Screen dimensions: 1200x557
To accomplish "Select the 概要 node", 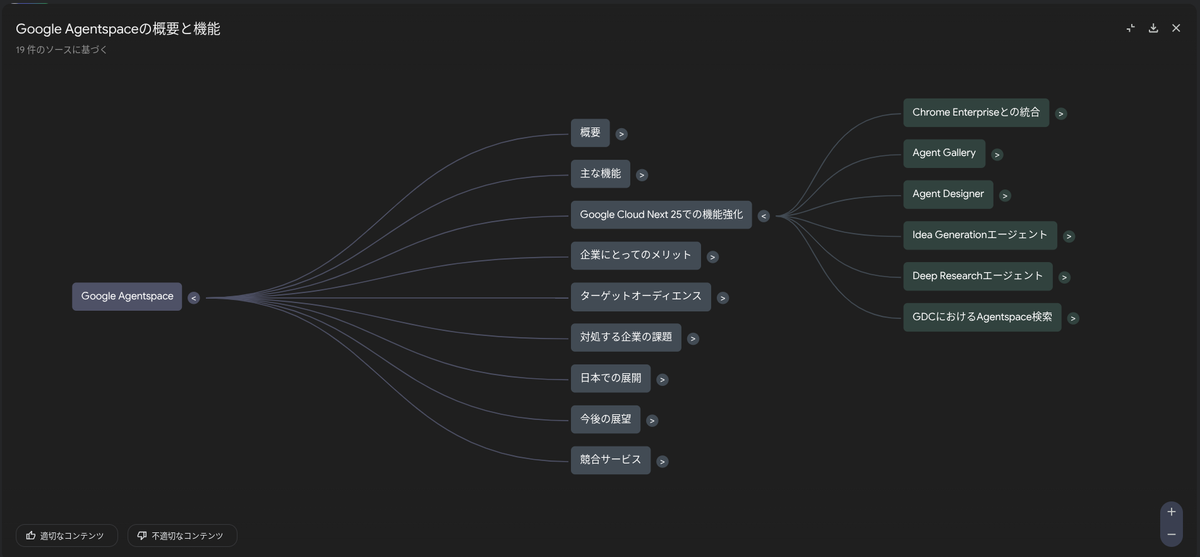I will 590,132.
